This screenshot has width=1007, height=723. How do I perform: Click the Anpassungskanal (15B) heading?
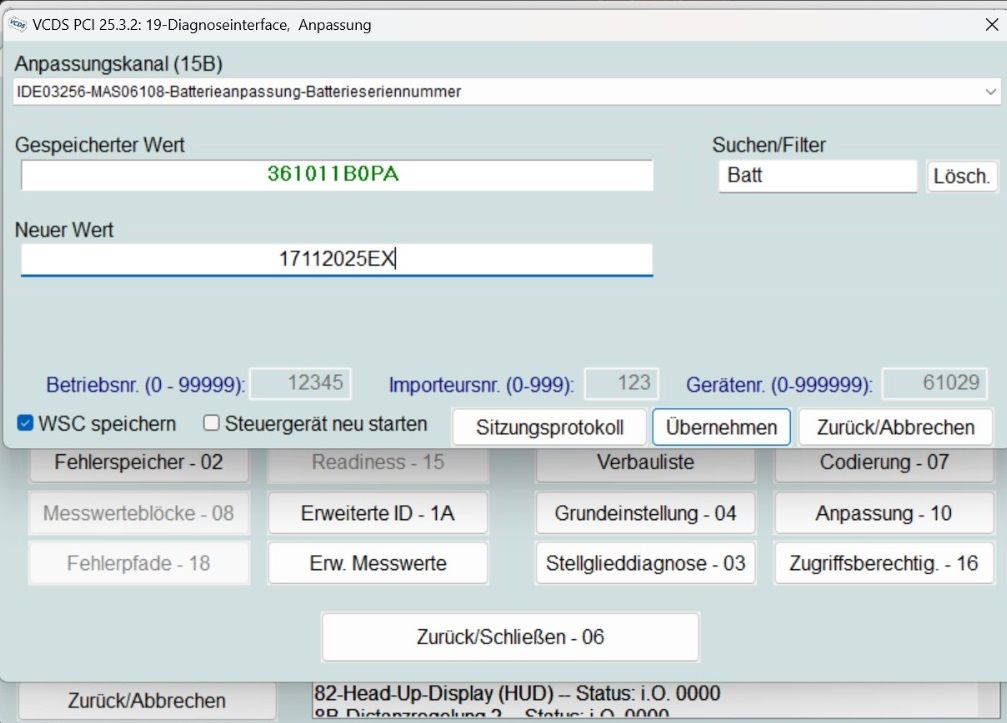click(119, 64)
